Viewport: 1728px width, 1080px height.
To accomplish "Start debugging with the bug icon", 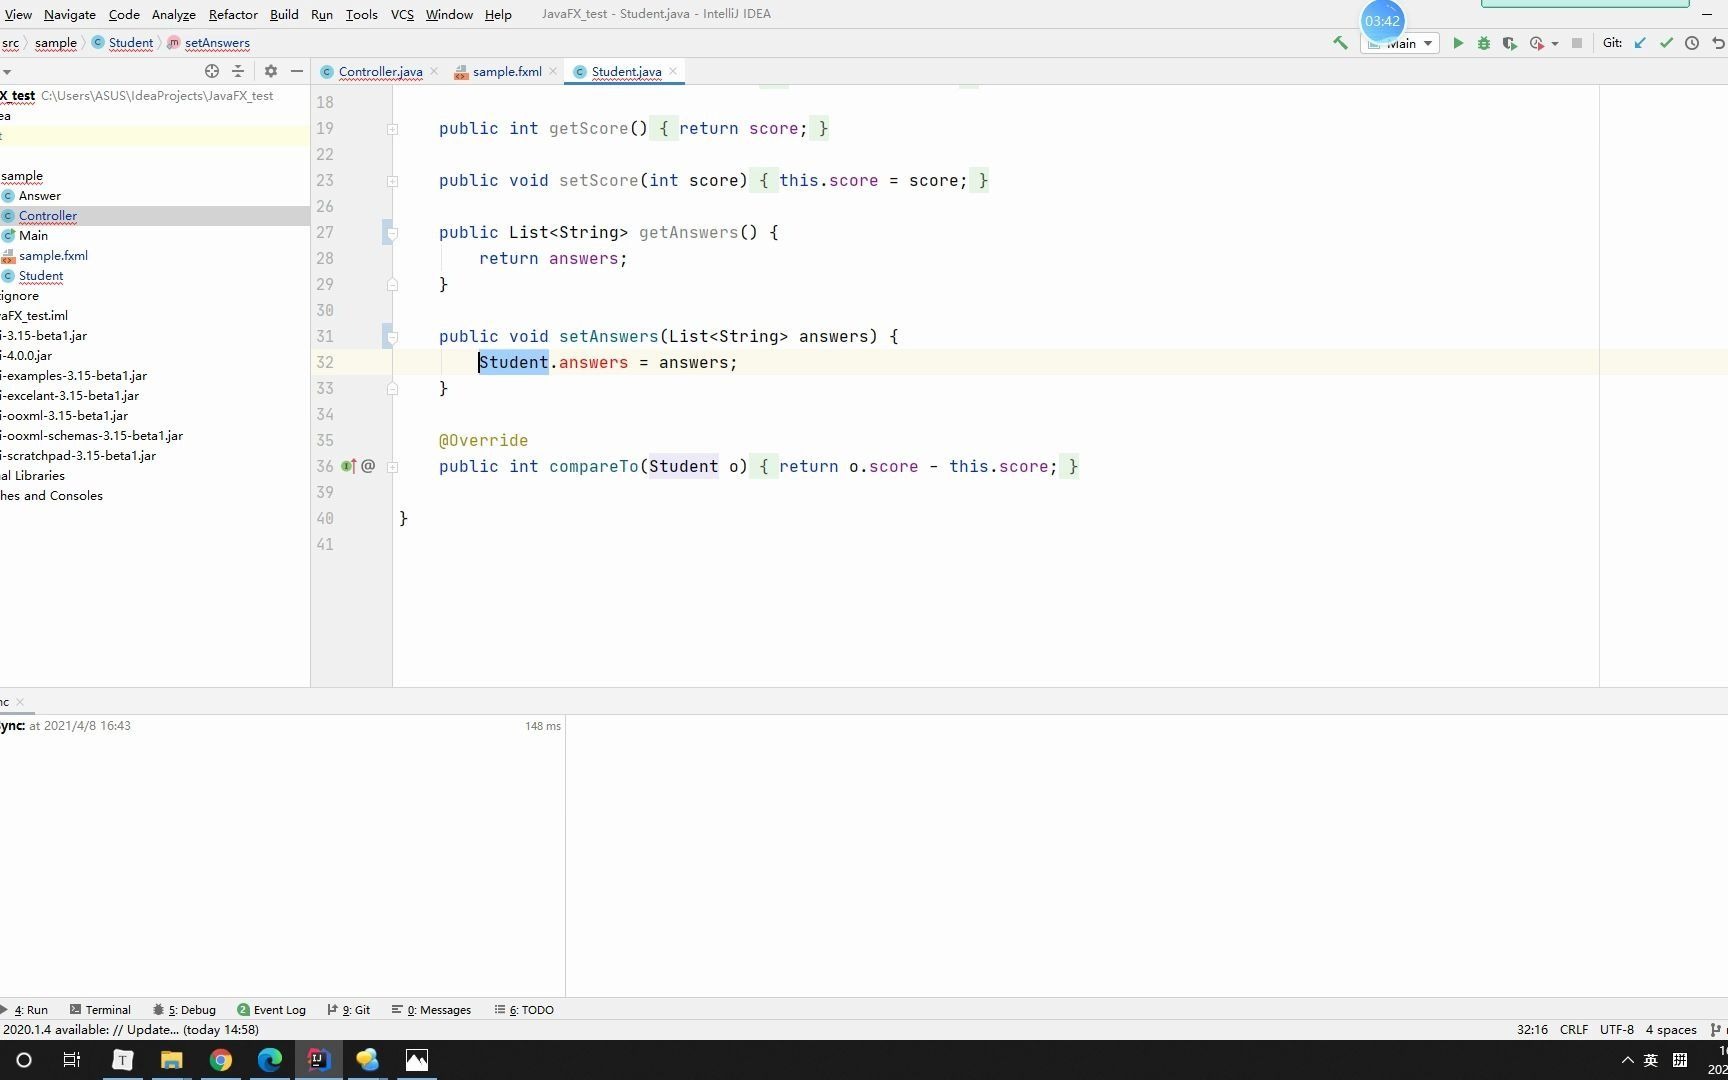I will (x=1484, y=43).
